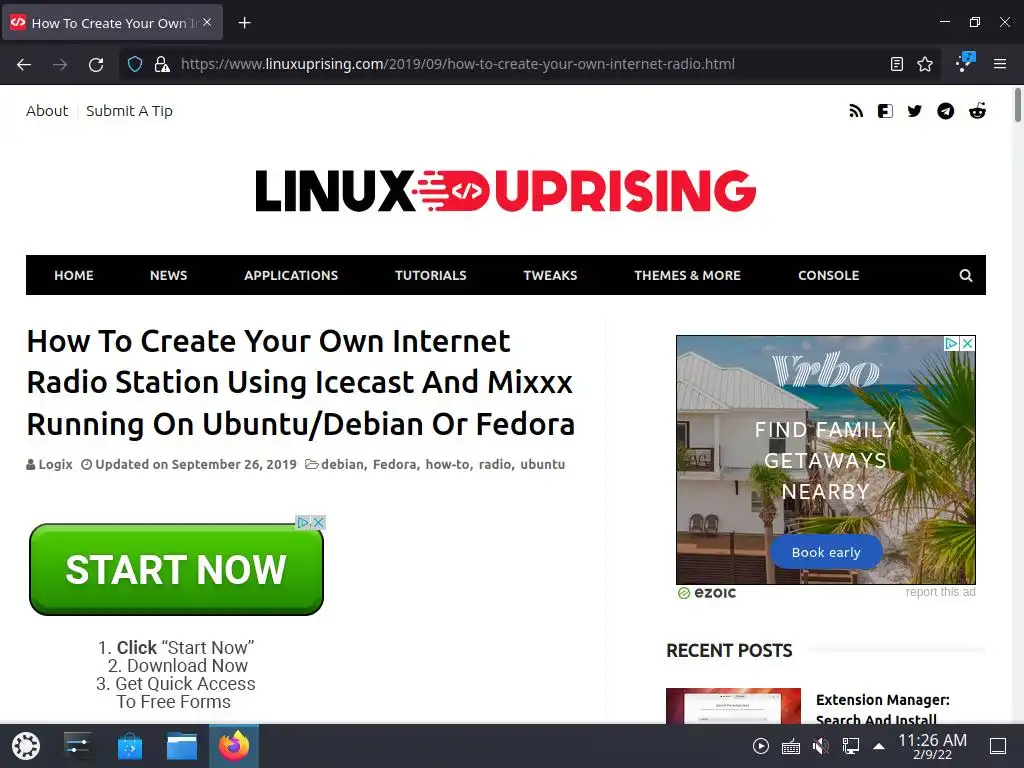1024x768 pixels.
Task: Open the site's RSS feed icon
Action: [x=856, y=111]
